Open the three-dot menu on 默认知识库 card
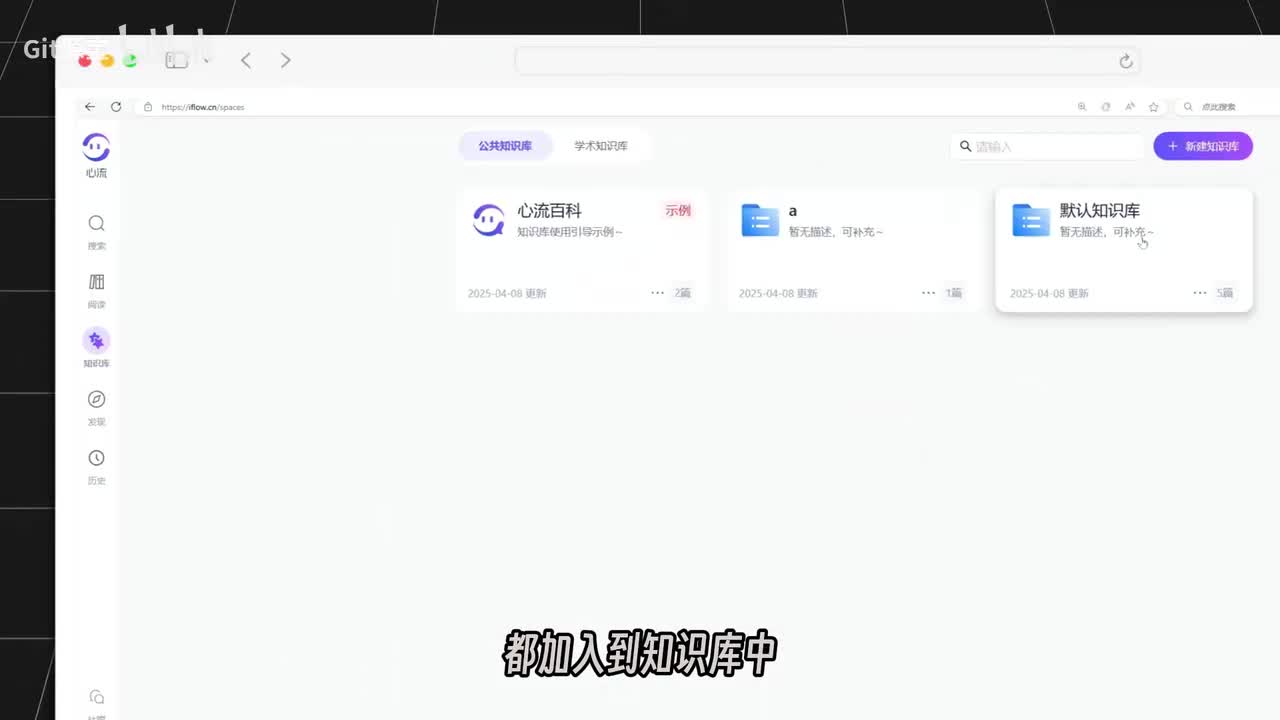 pos(1199,293)
